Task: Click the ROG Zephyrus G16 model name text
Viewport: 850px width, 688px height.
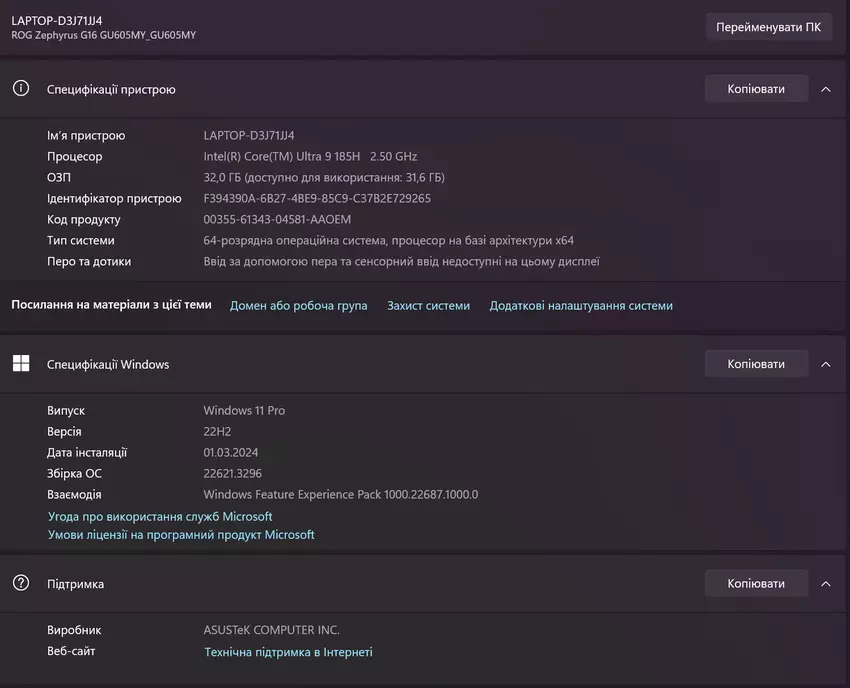Action: [x=103, y=35]
